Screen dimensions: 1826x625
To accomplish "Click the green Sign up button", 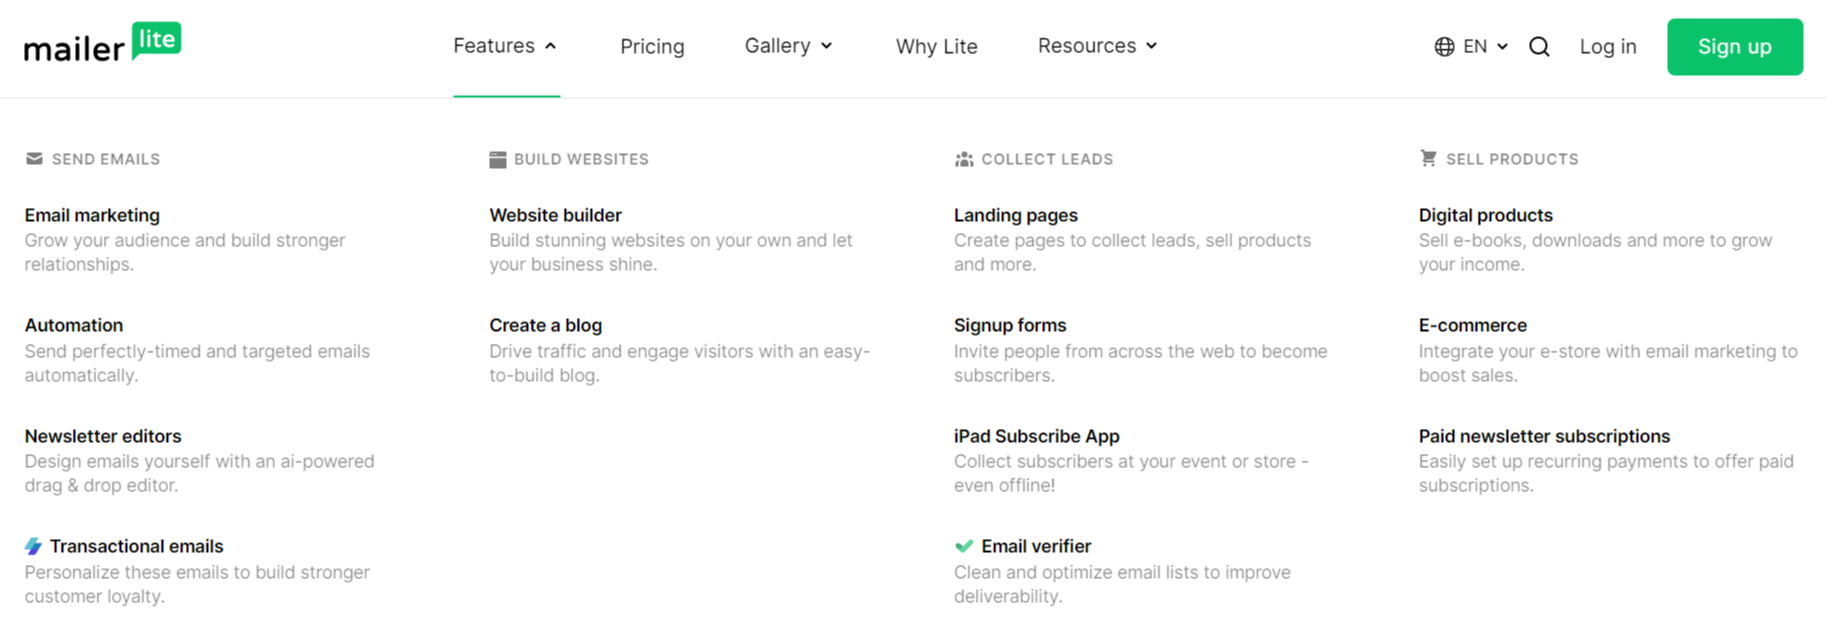I will pyautogui.click(x=1735, y=47).
